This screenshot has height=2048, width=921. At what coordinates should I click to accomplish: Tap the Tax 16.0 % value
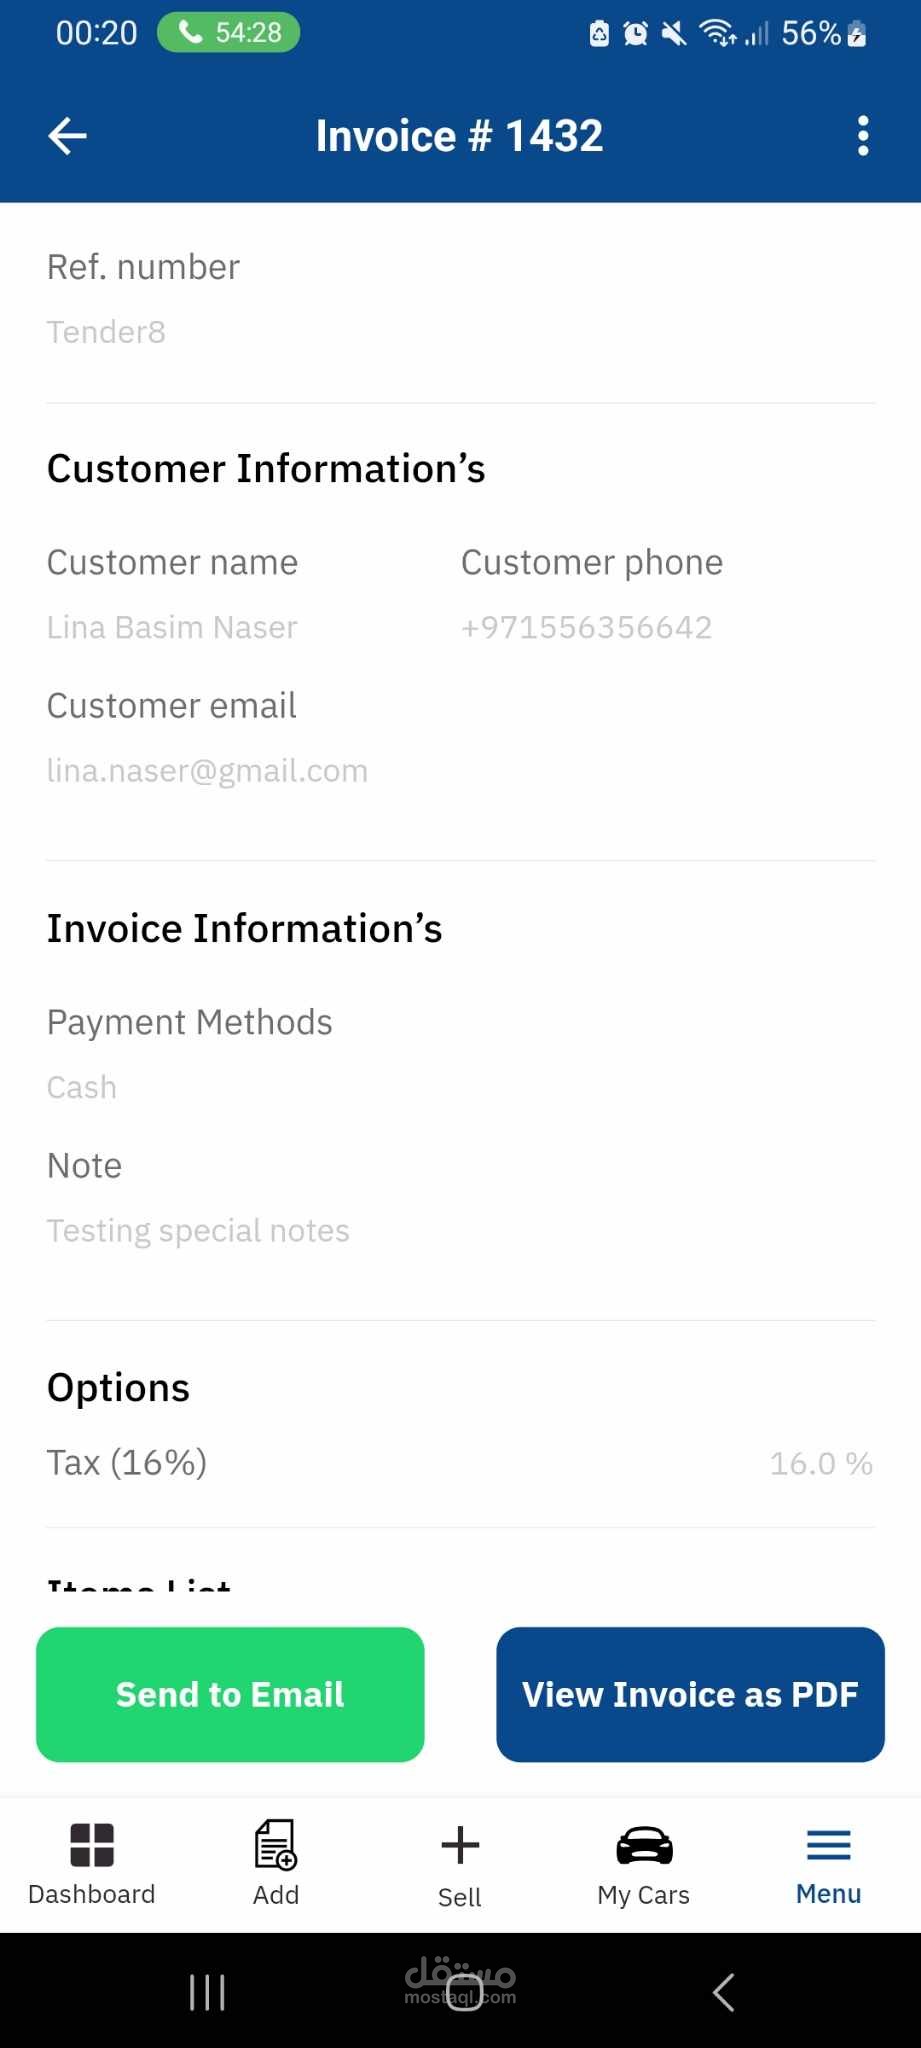pyautogui.click(x=820, y=1463)
